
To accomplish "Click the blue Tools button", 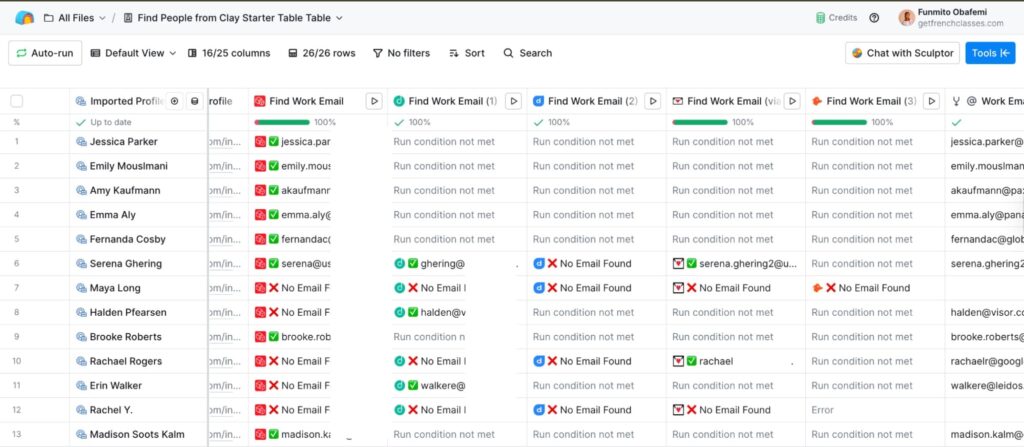I will point(990,53).
